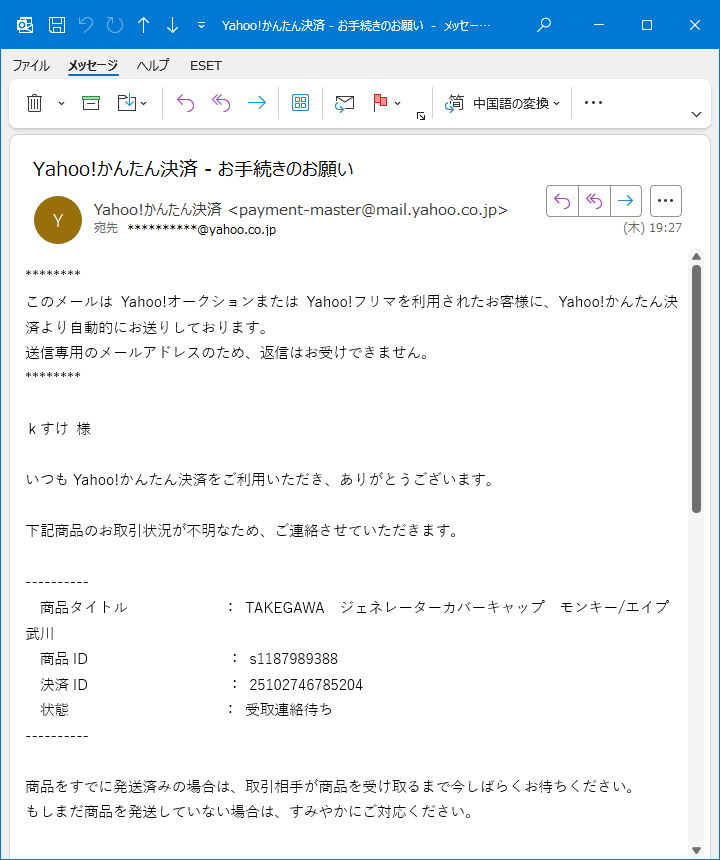720x860 pixels.
Task: Archive the message with the archive icon
Action: [91, 103]
